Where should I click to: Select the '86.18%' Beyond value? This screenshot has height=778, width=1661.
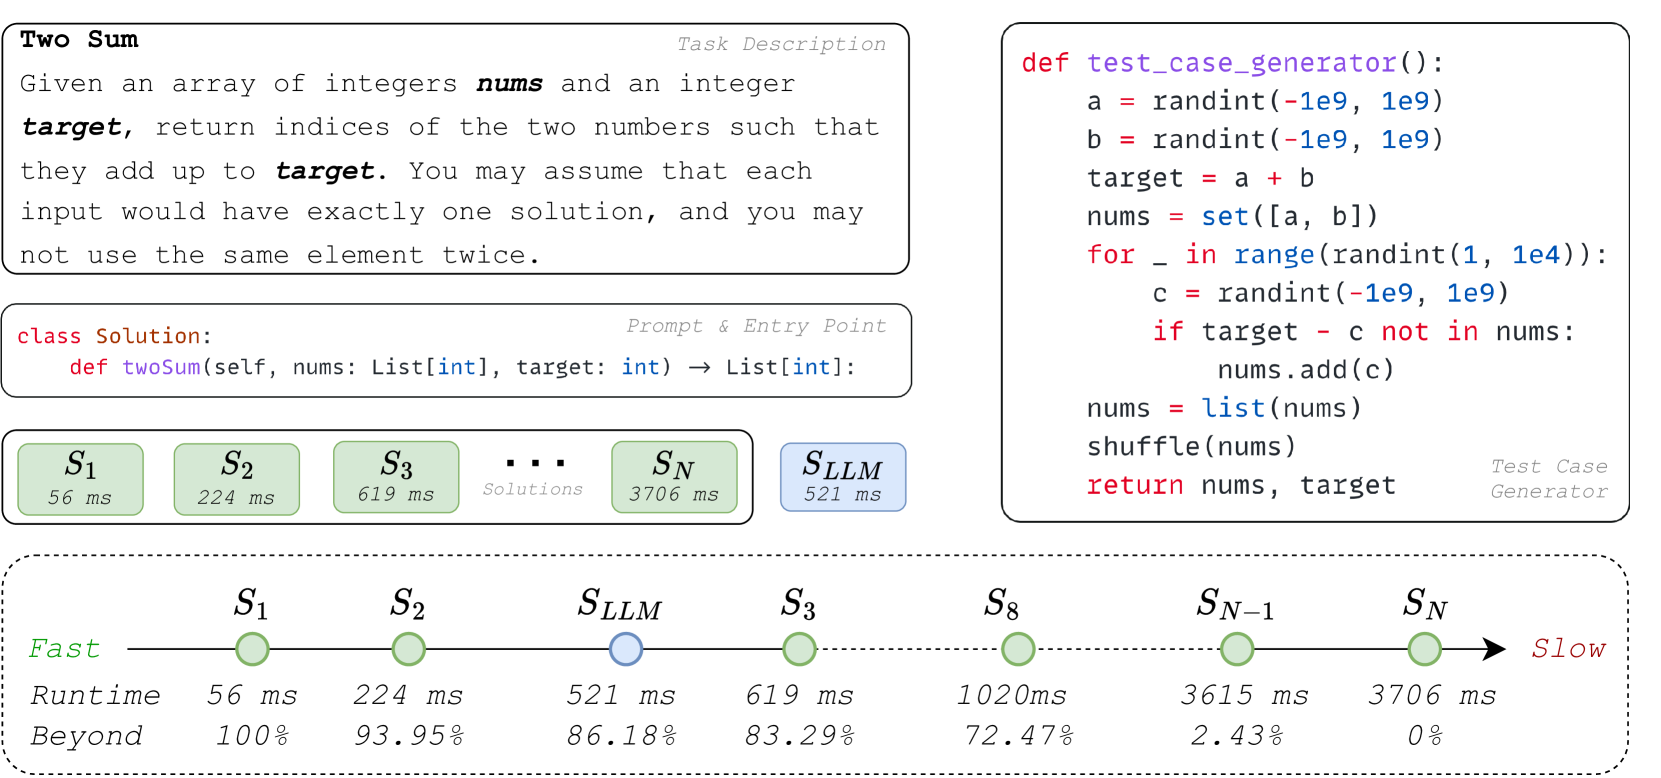coord(621,736)
